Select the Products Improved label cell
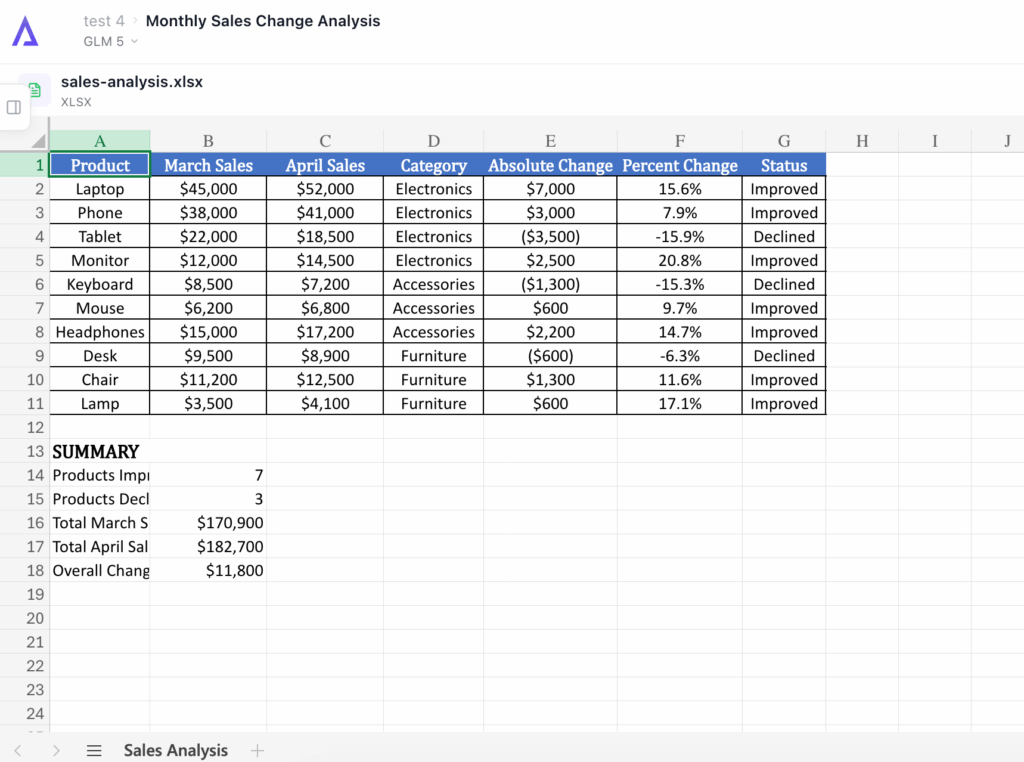 coord(100,475)
